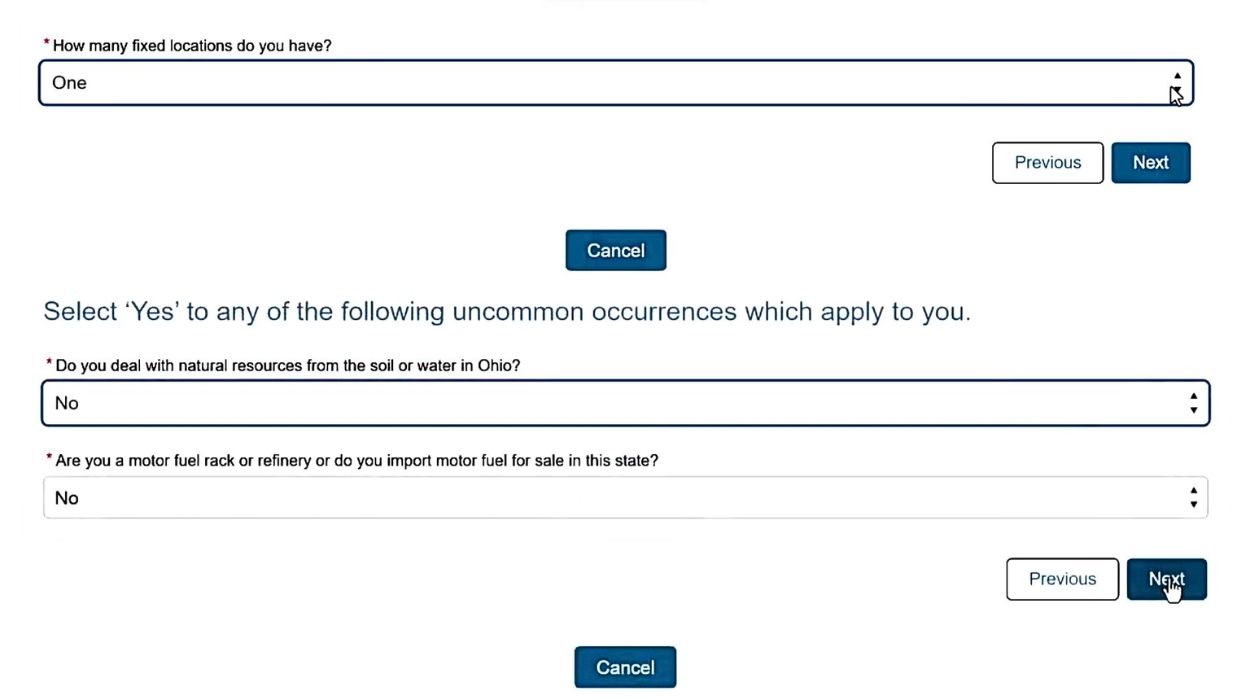Open the natural resources question dropdown
This screenshot has width=1250, height=700.
(x=625, y=402)
